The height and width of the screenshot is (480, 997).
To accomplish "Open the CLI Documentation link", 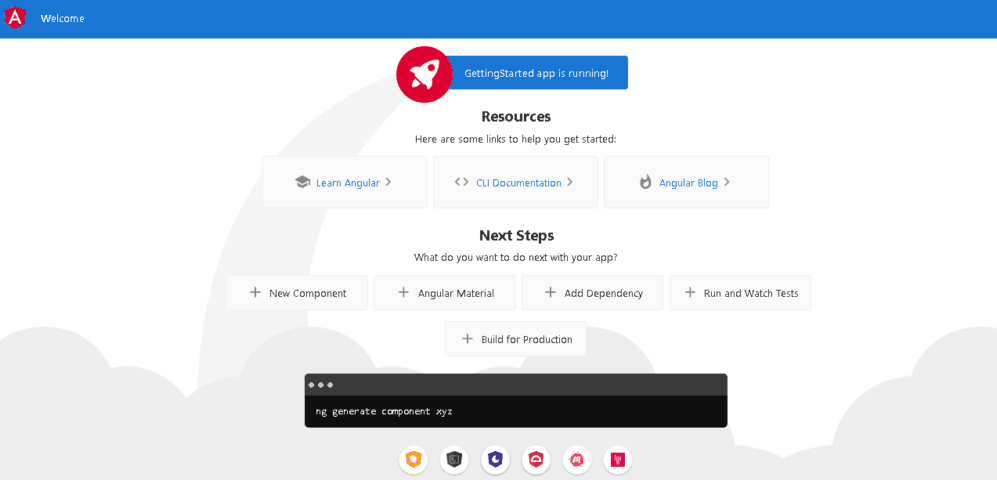I will pos(519,183).
